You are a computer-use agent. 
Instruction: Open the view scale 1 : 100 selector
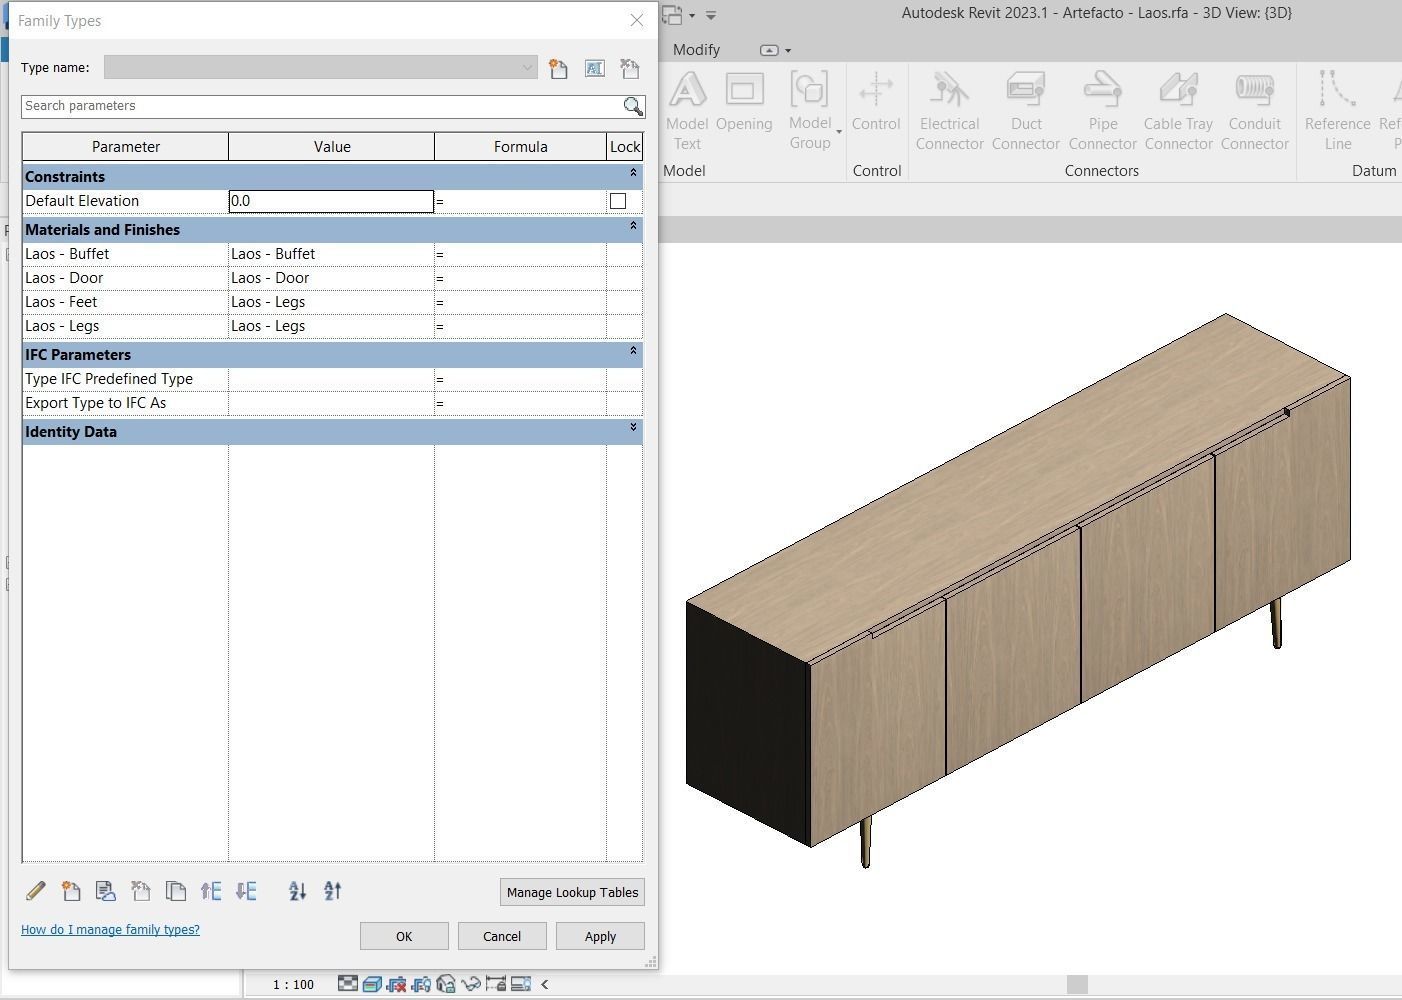point(293,984)
